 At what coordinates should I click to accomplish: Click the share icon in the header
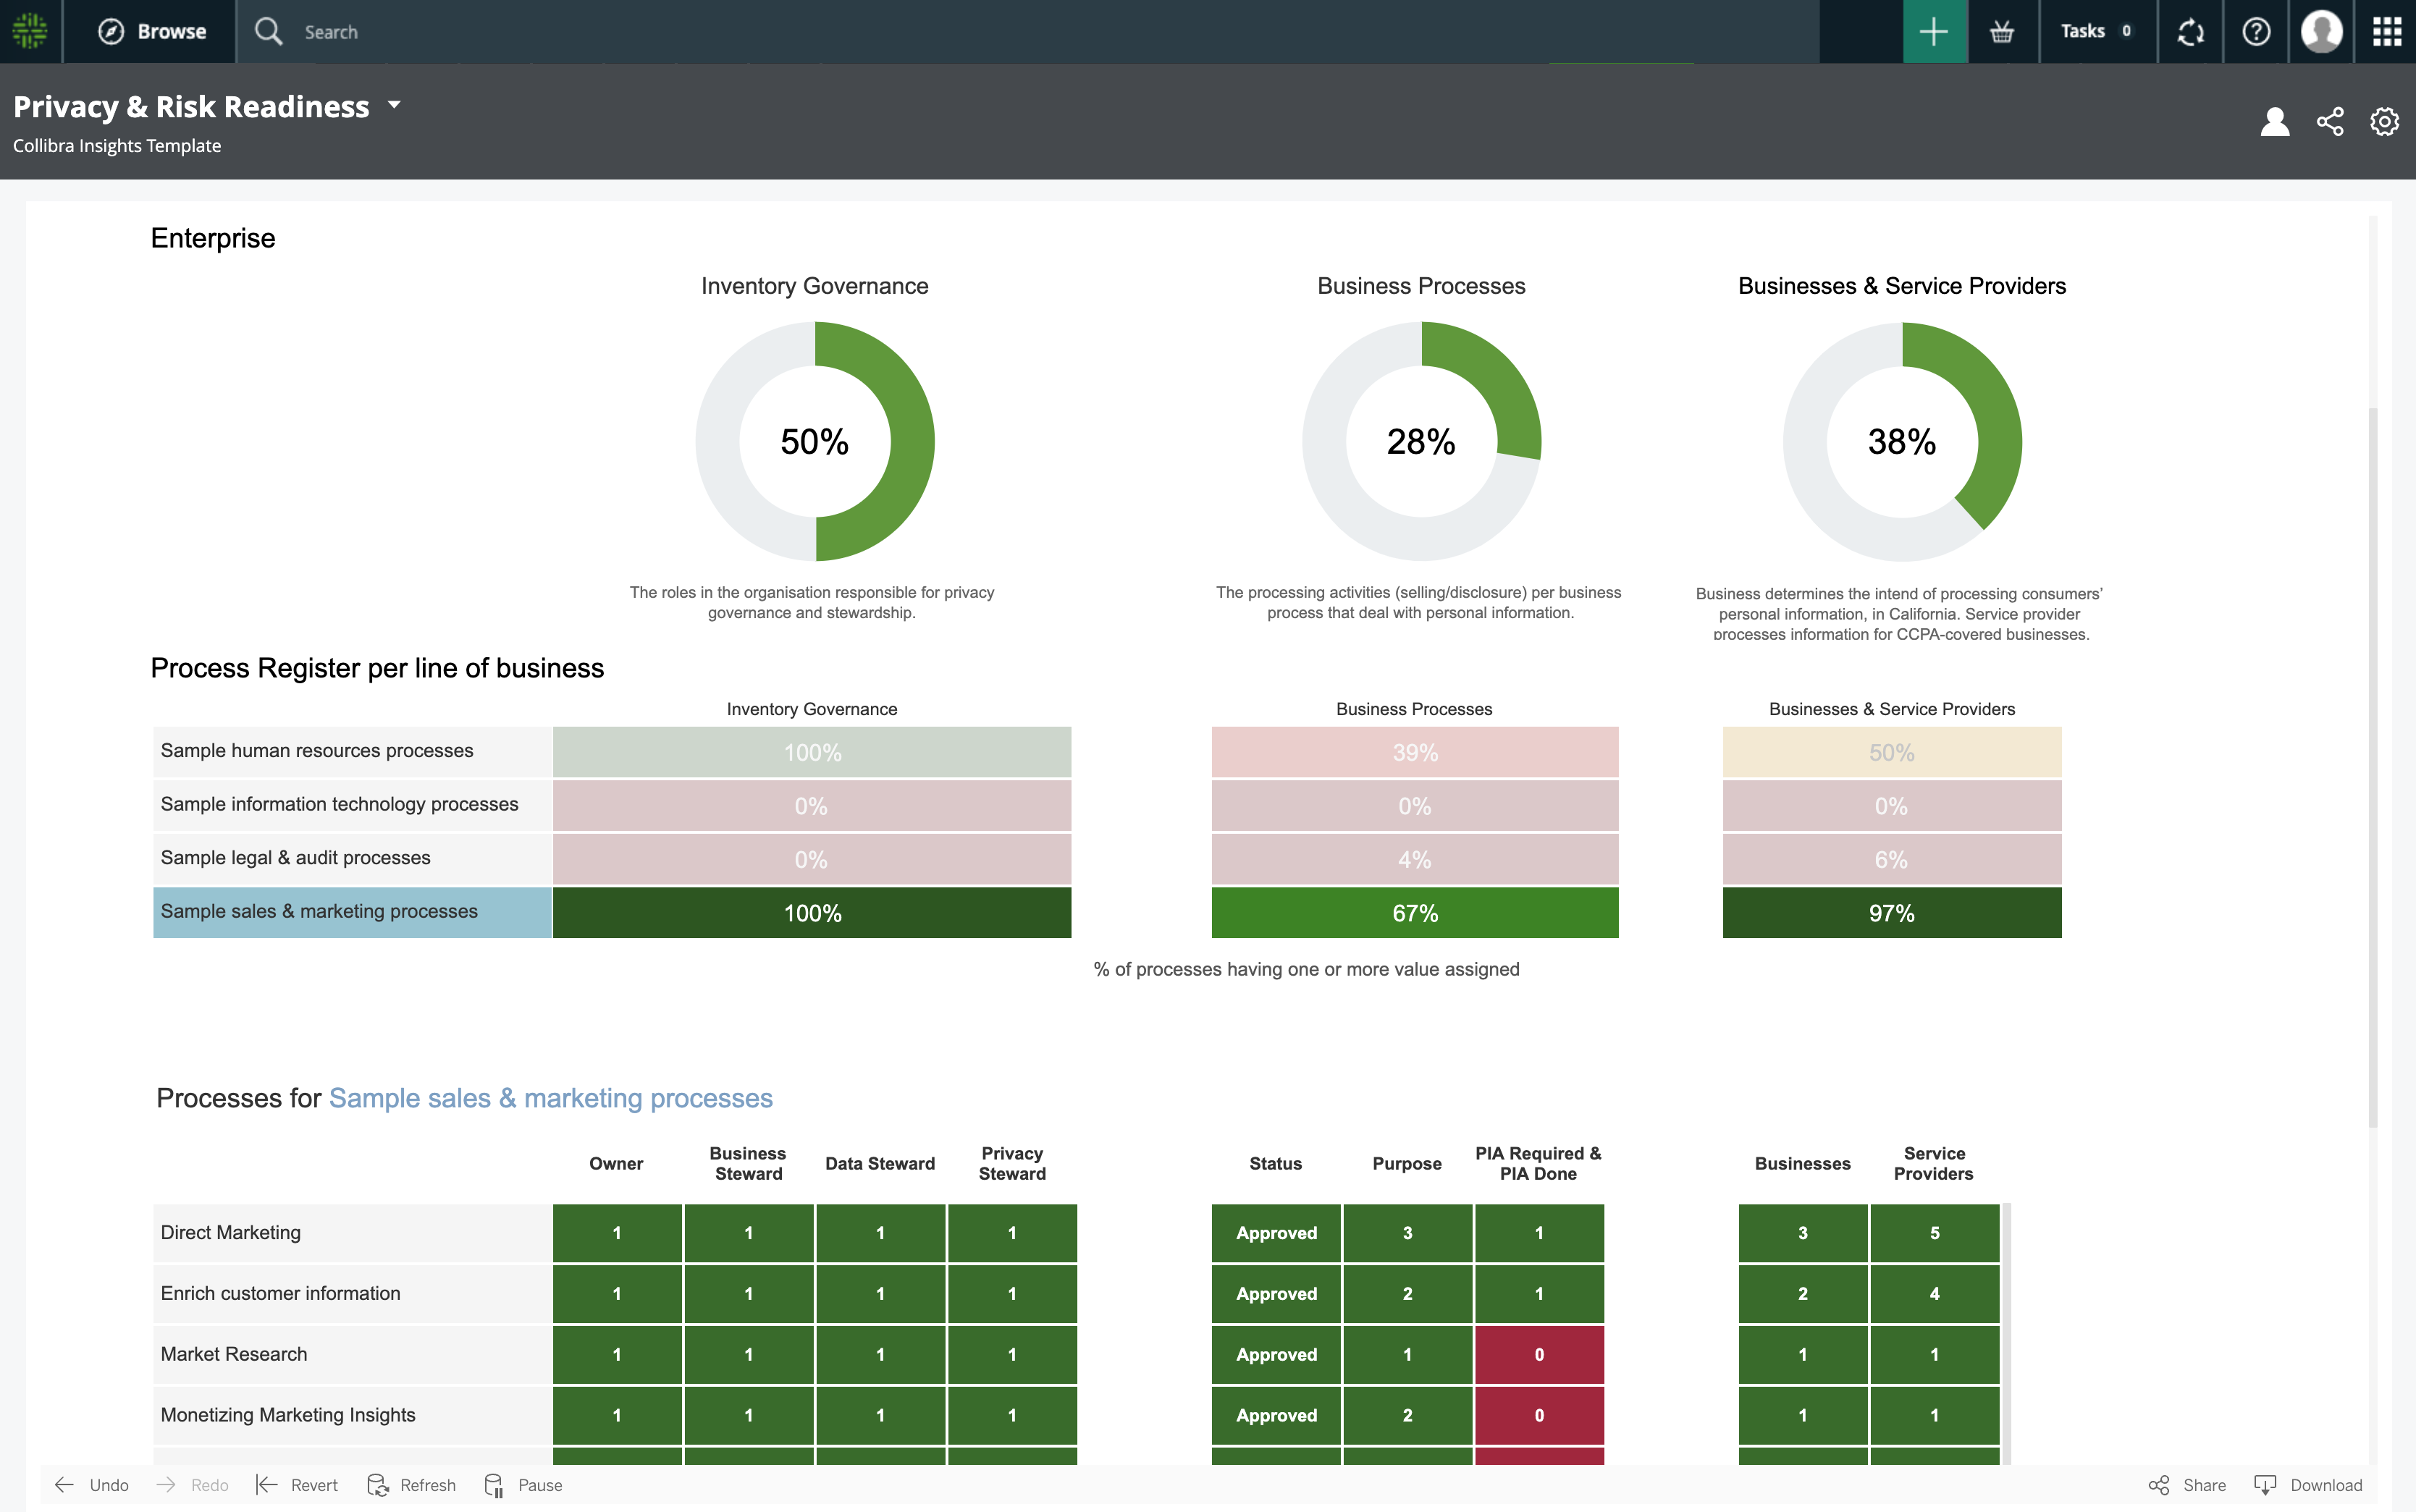[2330, 122]
